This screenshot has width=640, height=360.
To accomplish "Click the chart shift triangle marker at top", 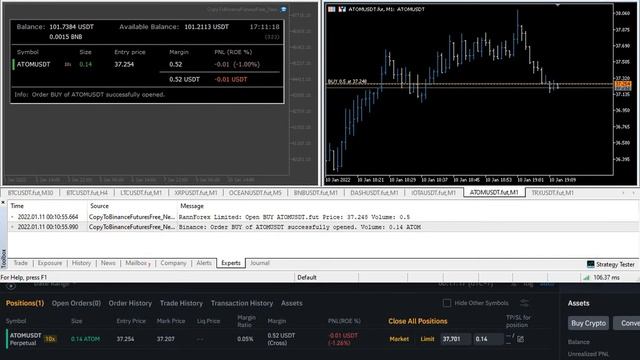I will click(x=558, y=5).
